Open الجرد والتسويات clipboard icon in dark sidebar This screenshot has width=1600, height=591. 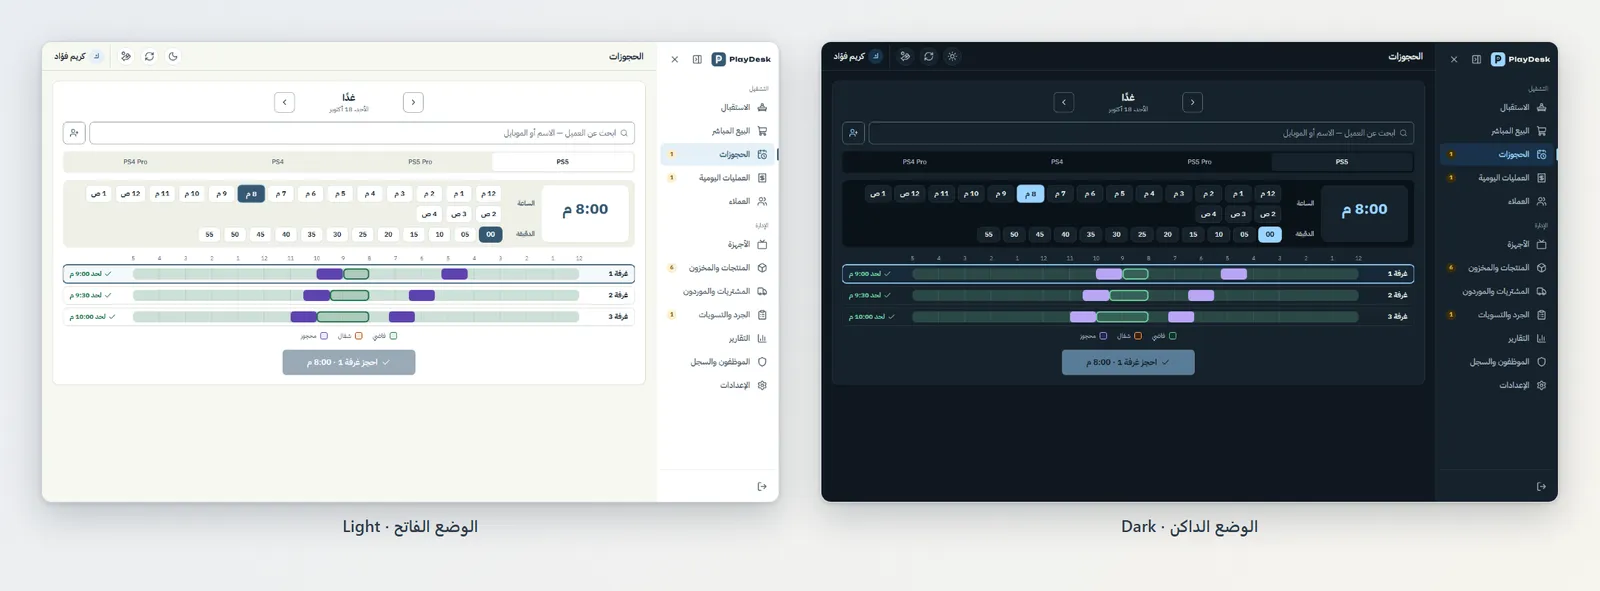pos(1541,315)
